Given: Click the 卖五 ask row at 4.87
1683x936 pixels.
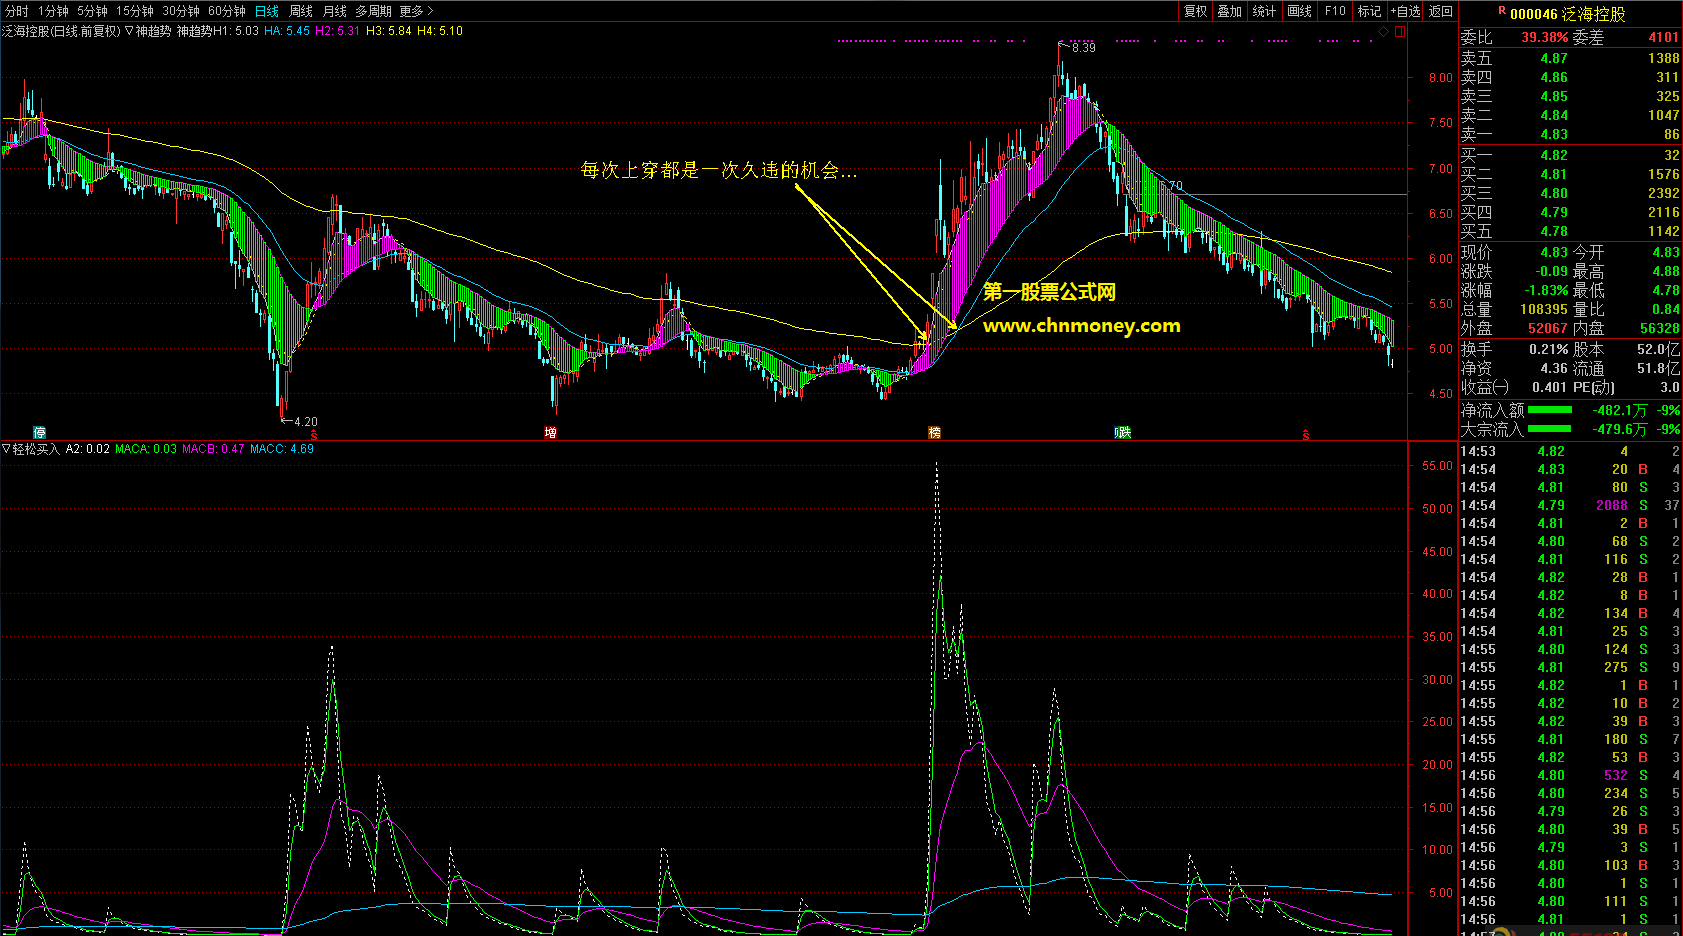Looking at the screenshot, I should [1570, 58].
